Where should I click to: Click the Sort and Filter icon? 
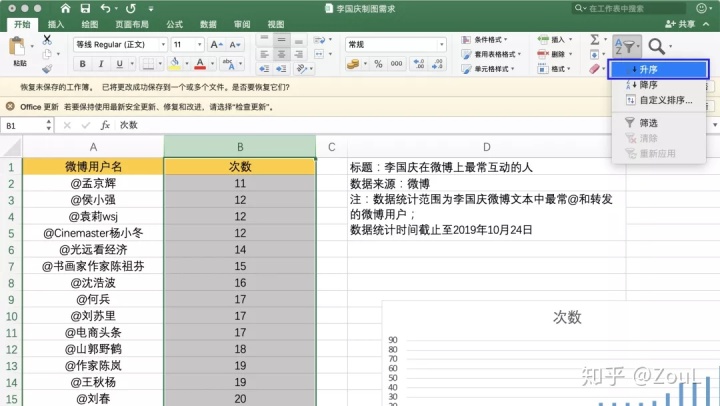coord(626,46)
